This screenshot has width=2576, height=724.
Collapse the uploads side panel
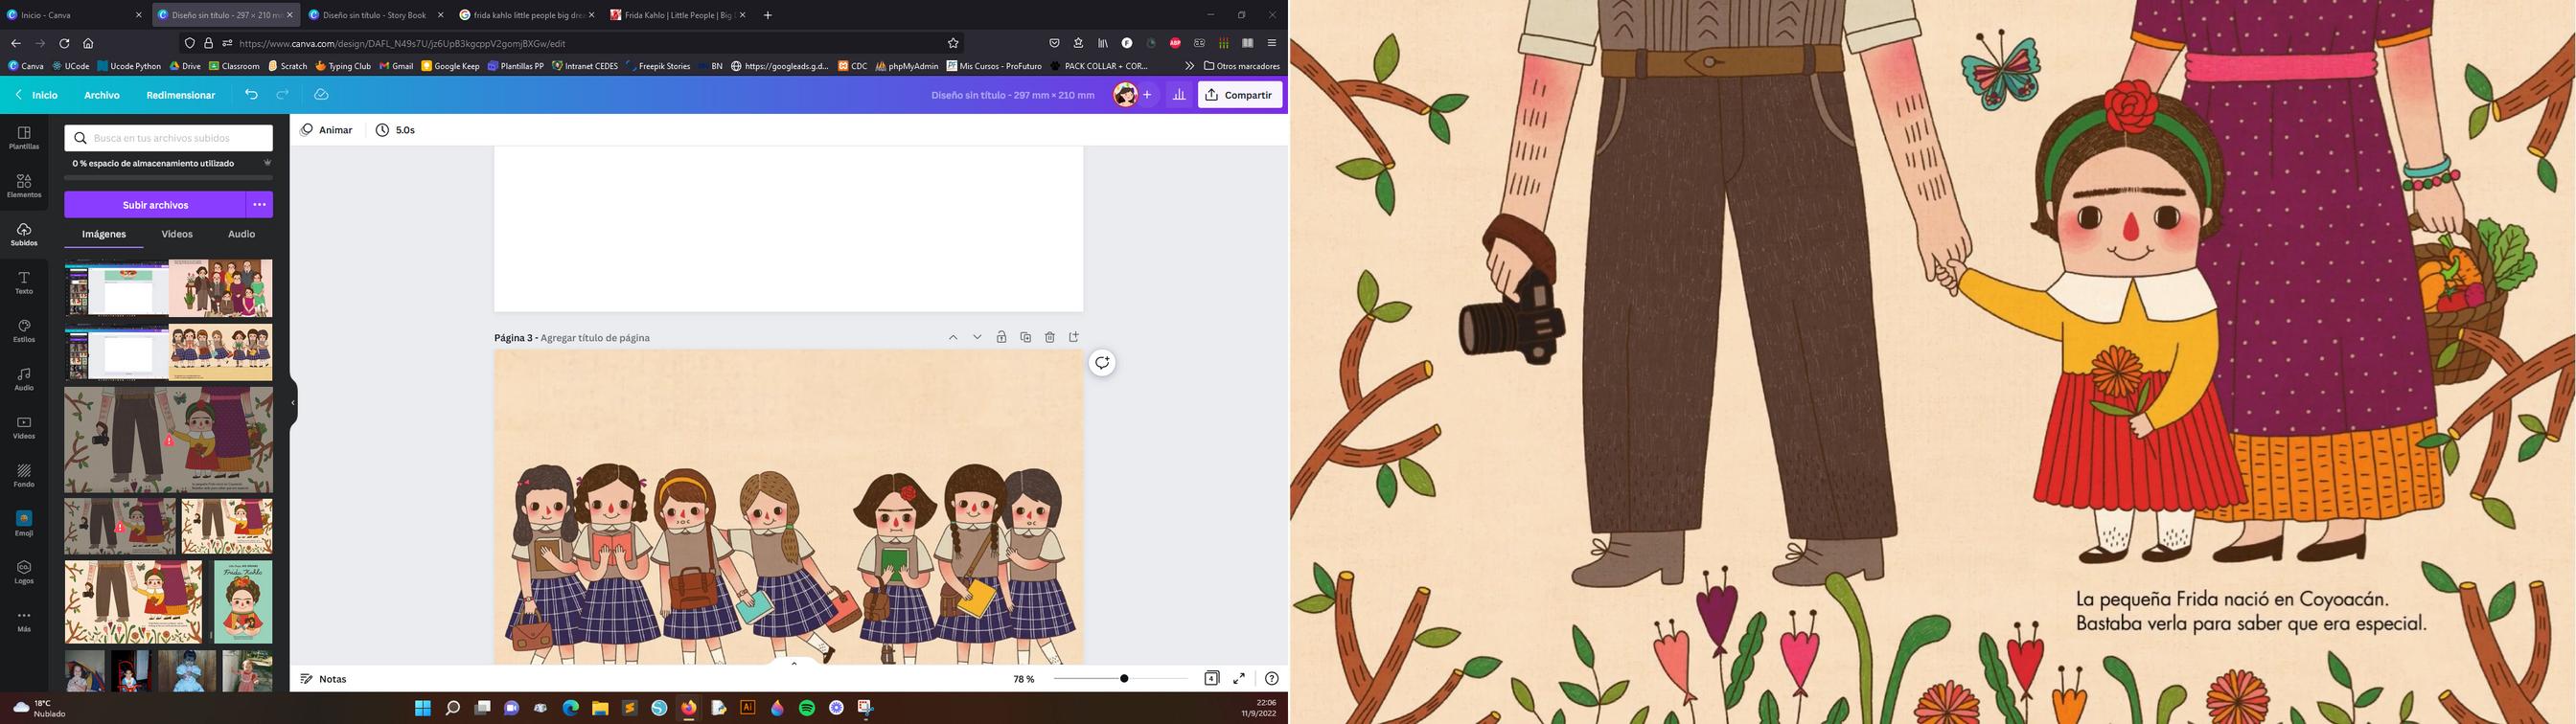(x=293, y=403)
